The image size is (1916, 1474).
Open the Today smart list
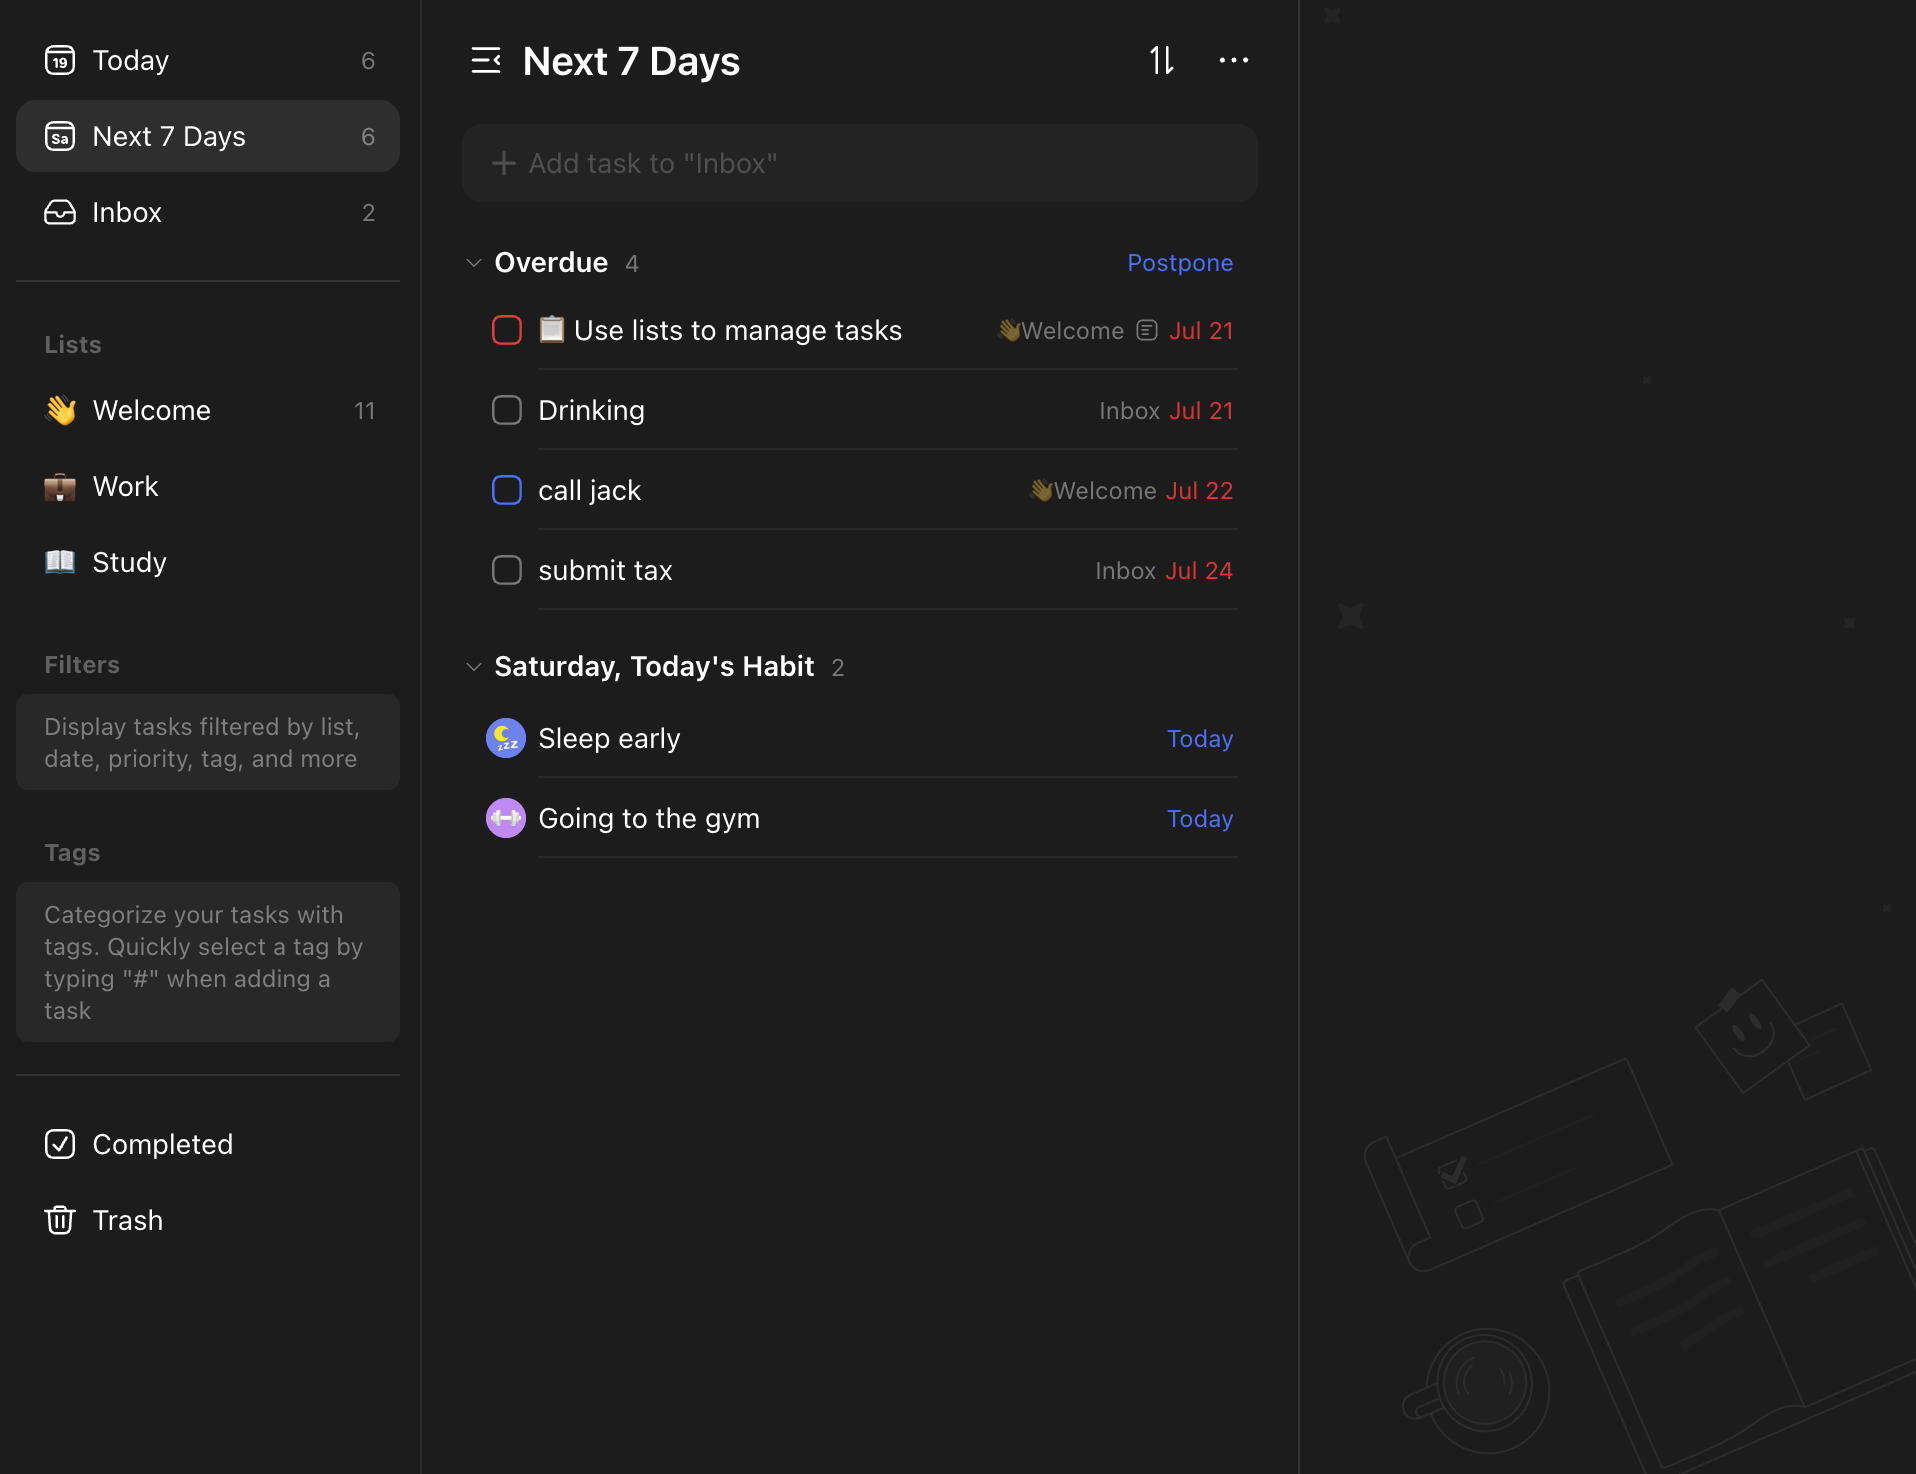pos(208,61)
